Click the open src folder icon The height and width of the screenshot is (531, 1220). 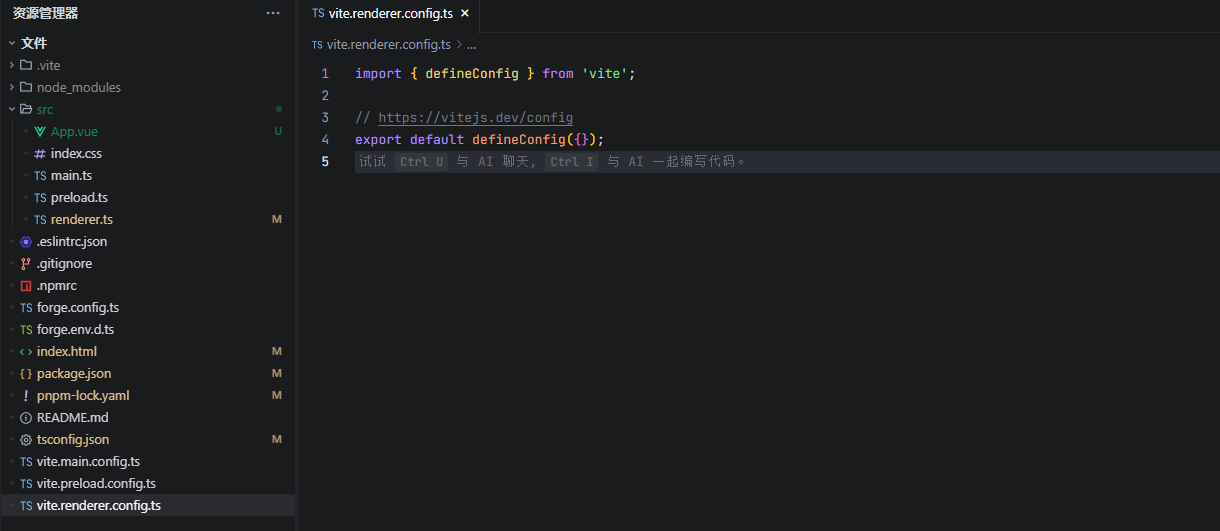(x=26, y=109)
